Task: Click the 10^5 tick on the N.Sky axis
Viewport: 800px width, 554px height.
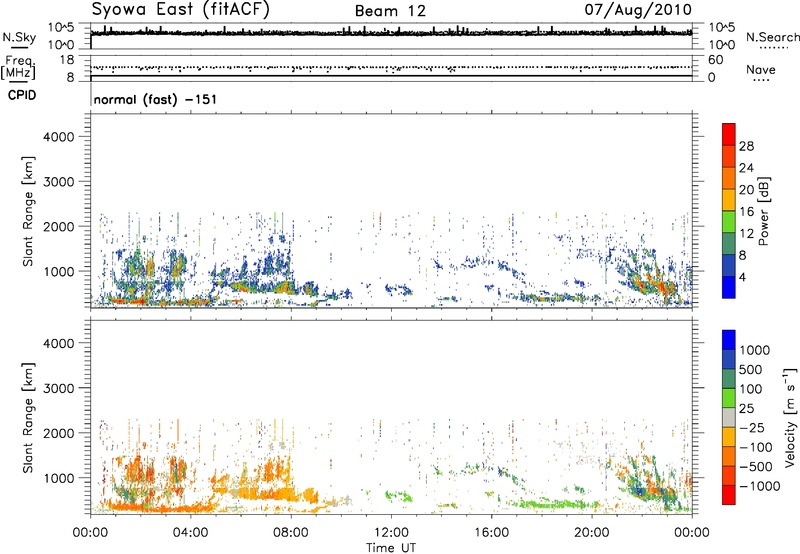Action: click(61, 27)
